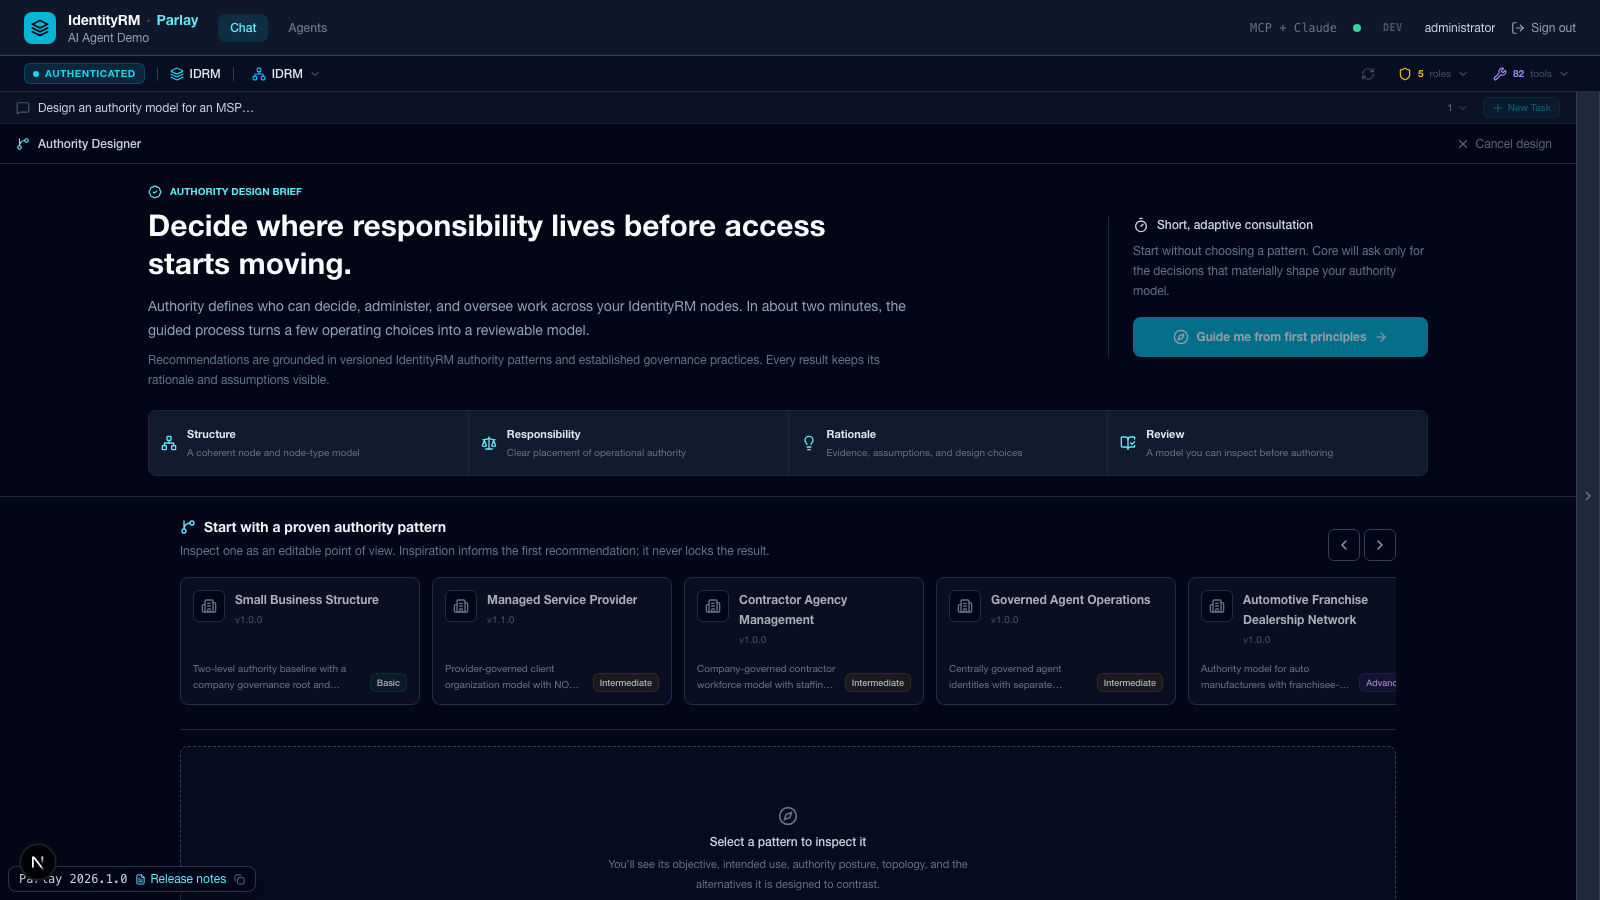Click the Small Business Structure building icon
Screen dimensions: 1600x900
point(209,606)
